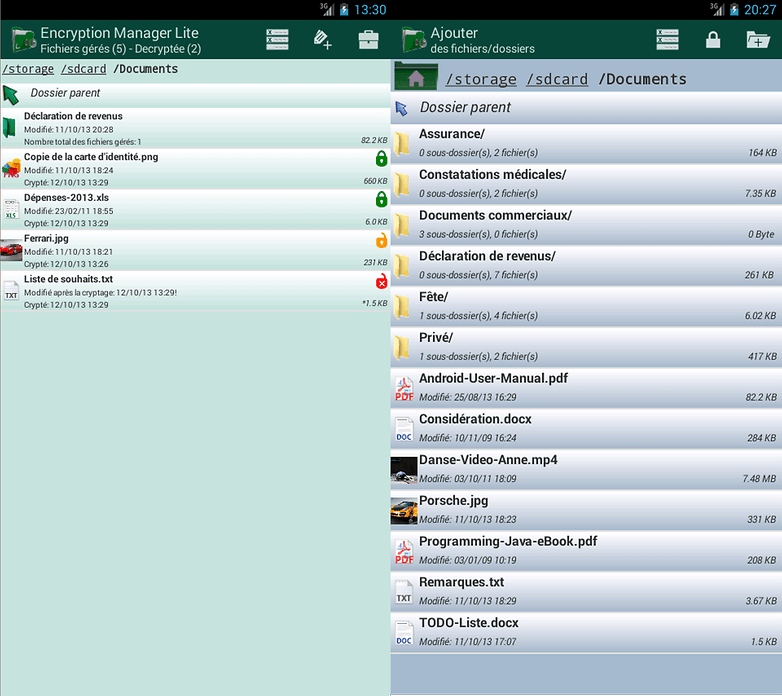
Task: Open the list selection icon in Encryption Manager Lite
Action: click(x=277, y=40)
